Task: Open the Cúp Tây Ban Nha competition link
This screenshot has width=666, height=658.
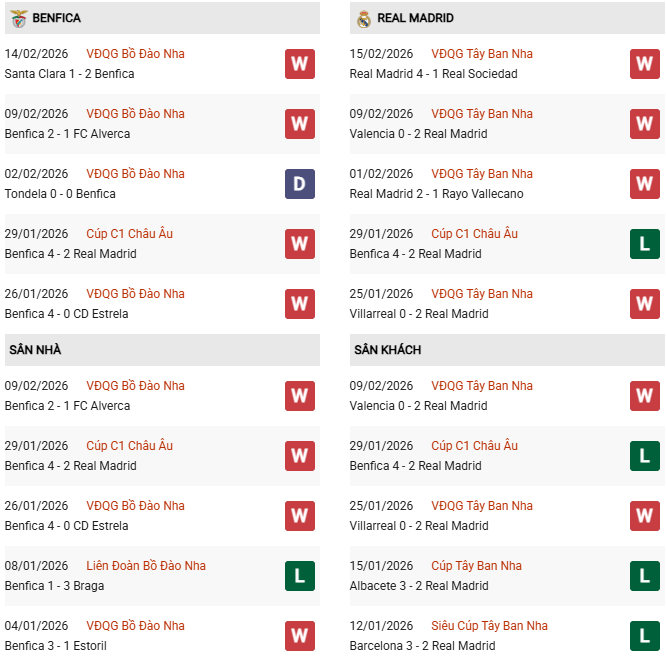Action: (x=474, y=566)
